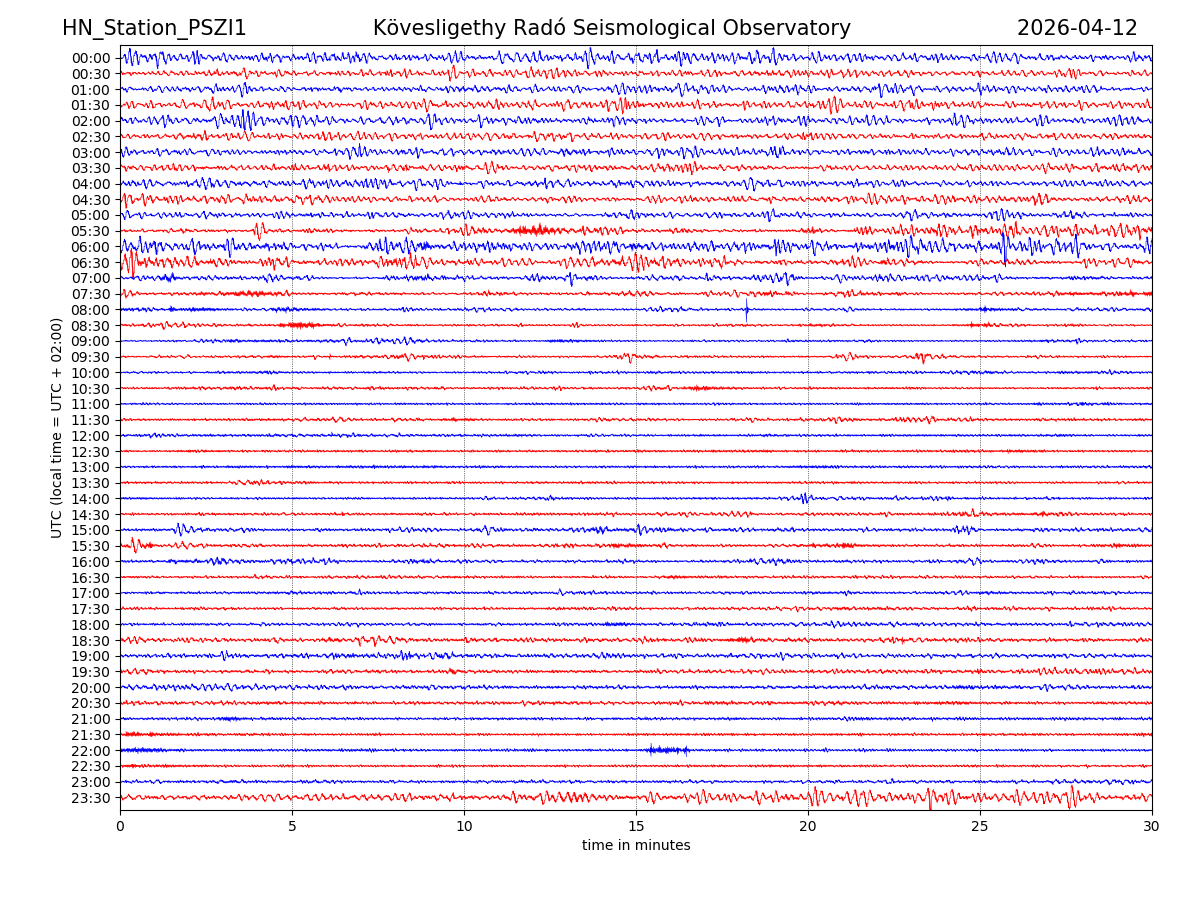Click the x-axis tick label 0
The height and width of the screenshot is (900, 1200).
(120, 827)
